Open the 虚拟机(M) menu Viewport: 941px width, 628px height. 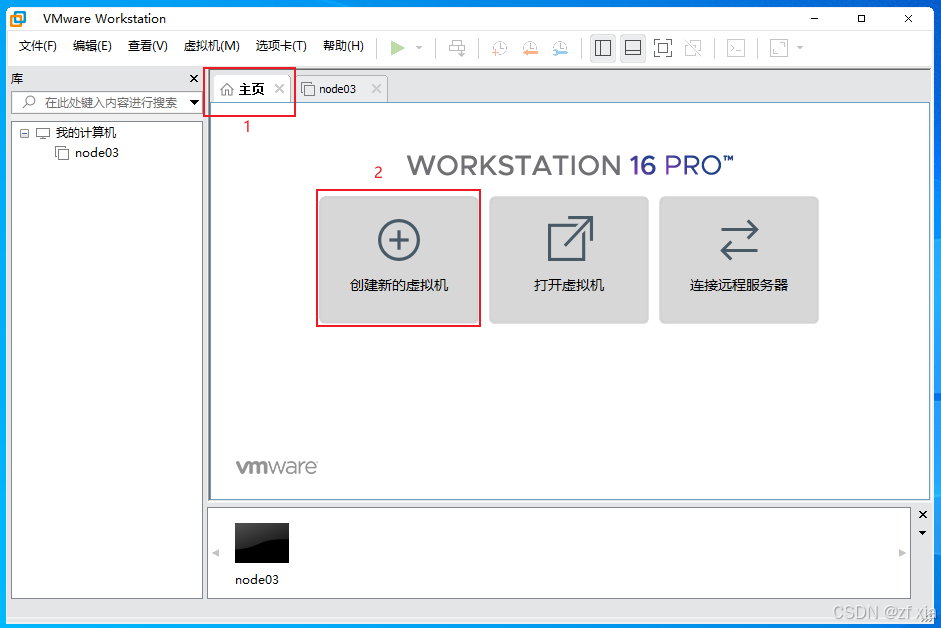(x=211, y=46)
